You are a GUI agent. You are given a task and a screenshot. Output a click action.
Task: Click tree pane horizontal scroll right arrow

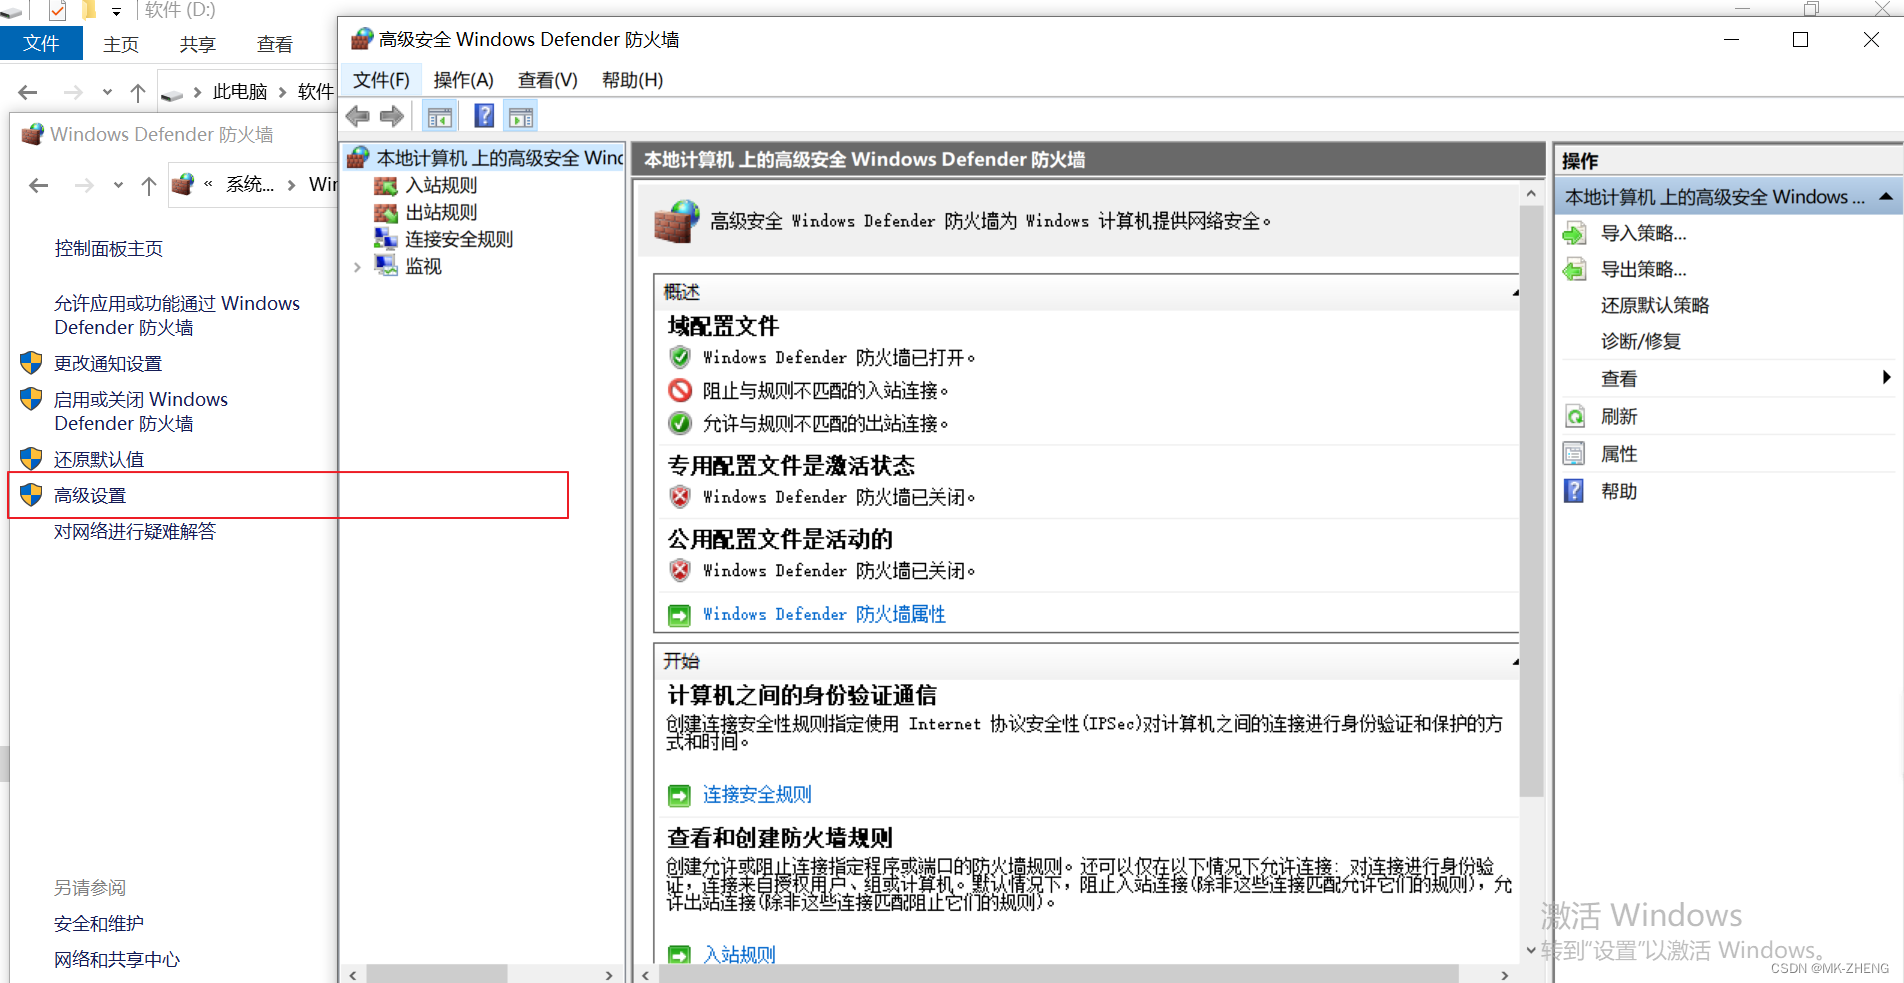pos(609,975)
